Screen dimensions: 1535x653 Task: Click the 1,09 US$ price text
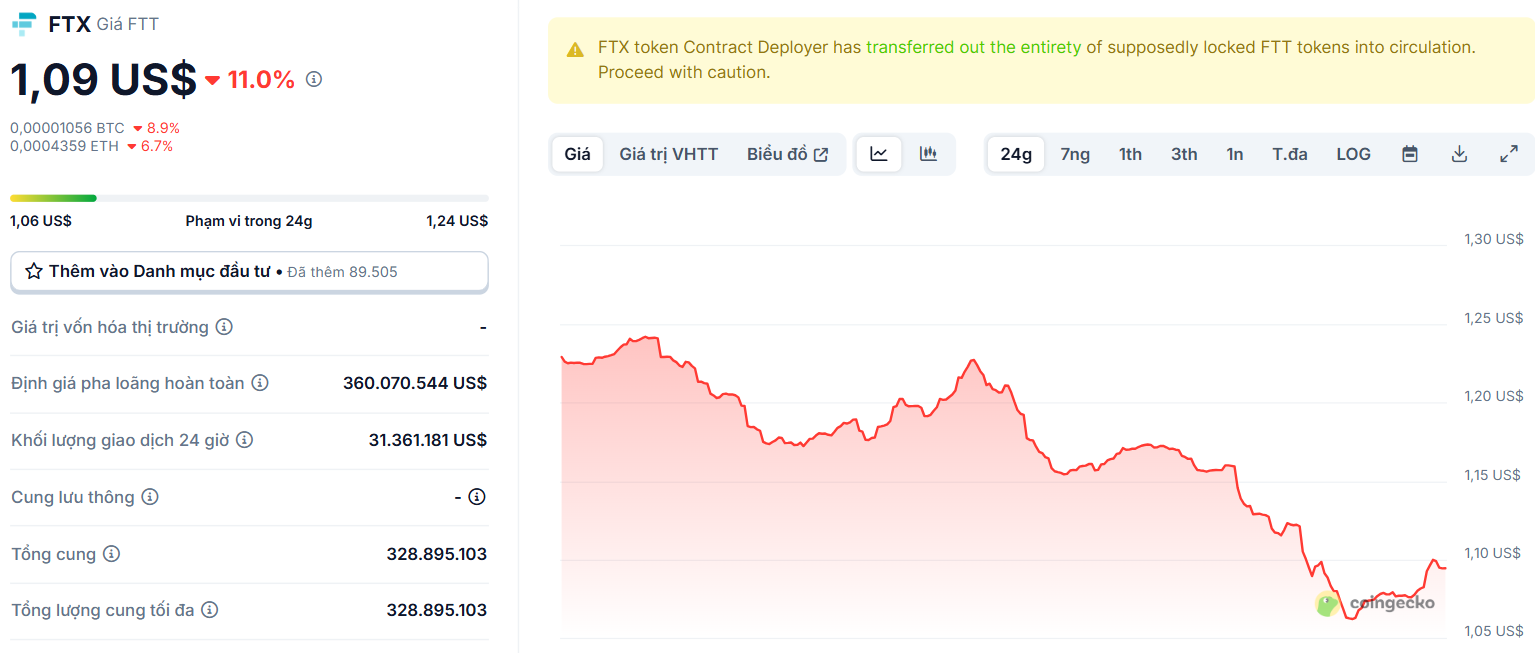tap(103, 79)
